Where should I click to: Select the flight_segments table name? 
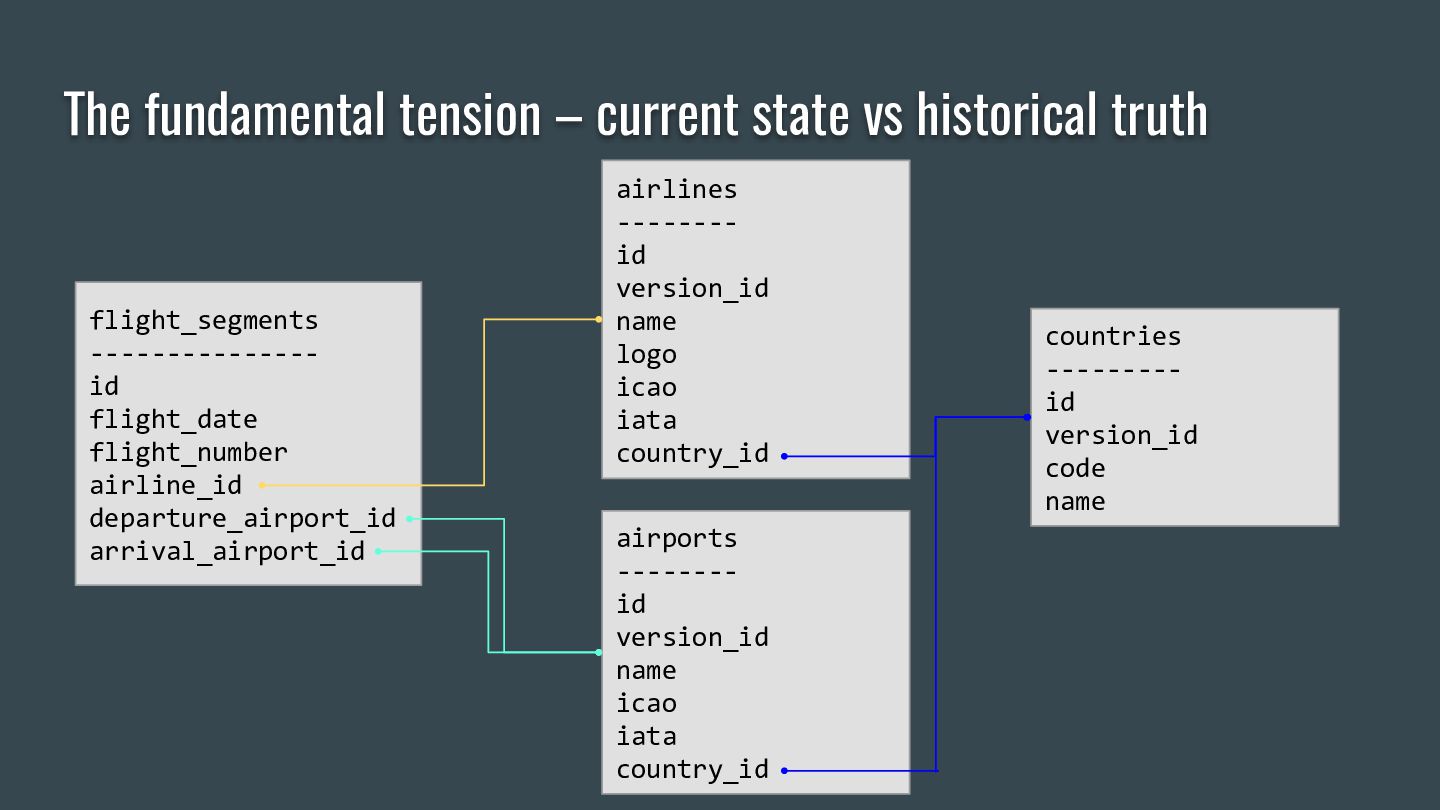tap(204, 321)
